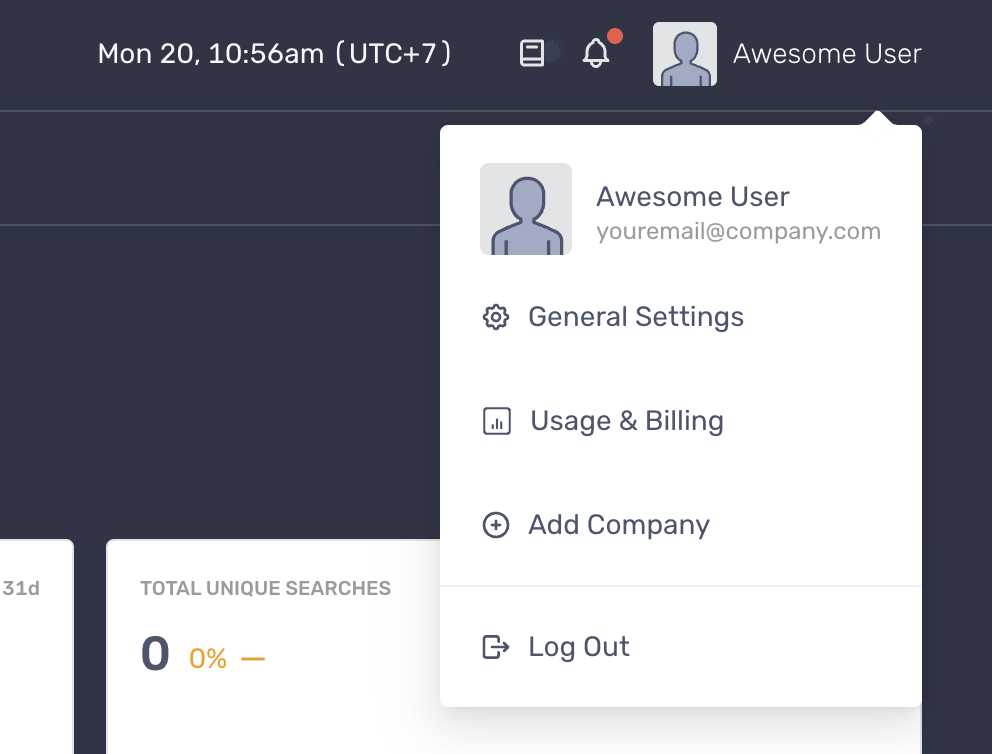Click the General Settings gear icon

[495, 317]
